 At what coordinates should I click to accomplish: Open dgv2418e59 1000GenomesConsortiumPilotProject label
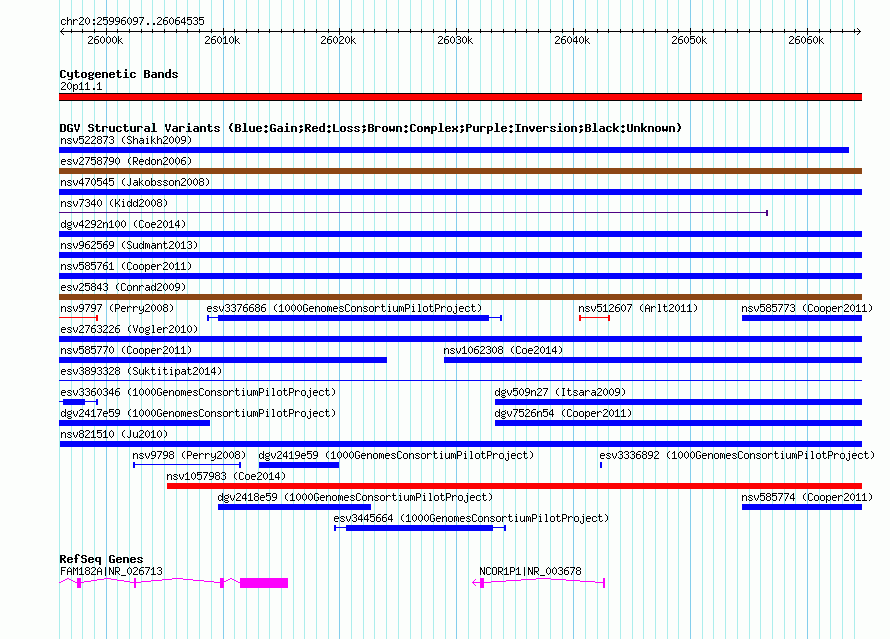tap(355, 497)
